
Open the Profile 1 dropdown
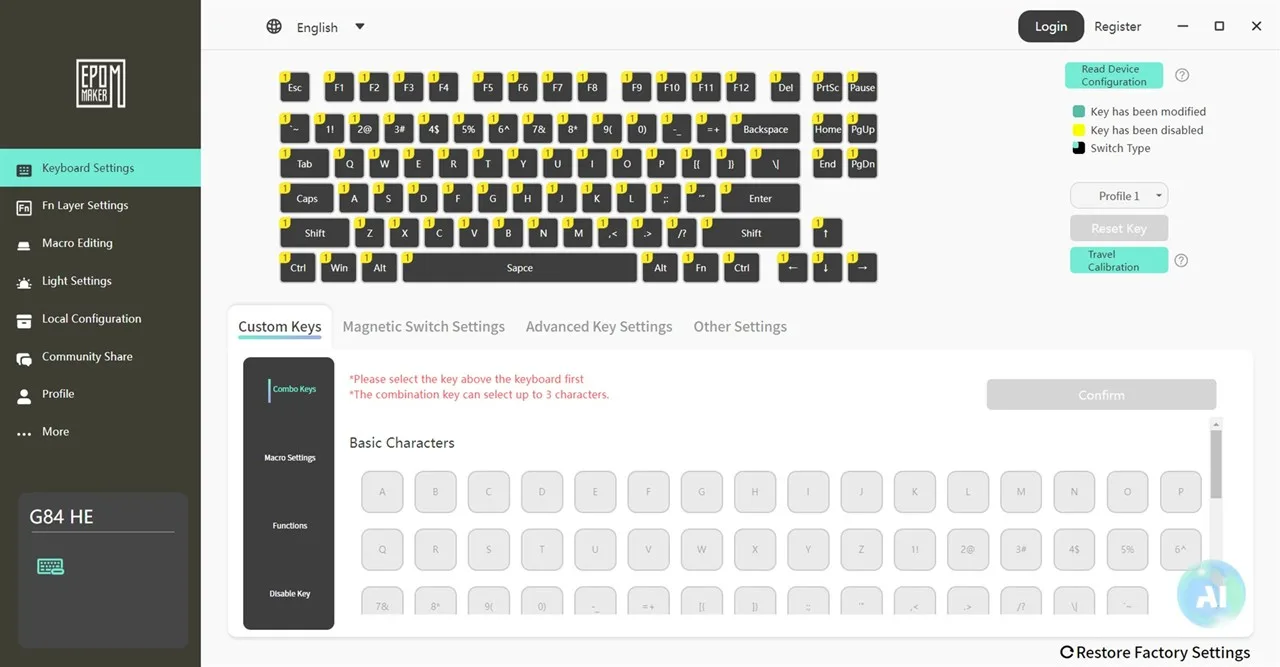tap(1119, 196)
